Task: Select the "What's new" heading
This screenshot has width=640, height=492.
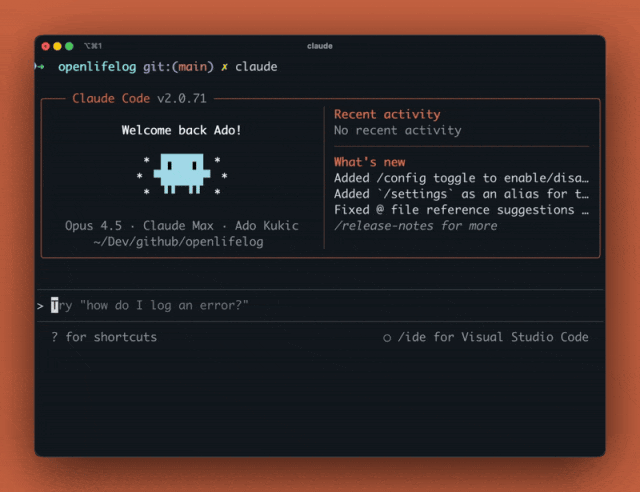Action: click(369, 162)
